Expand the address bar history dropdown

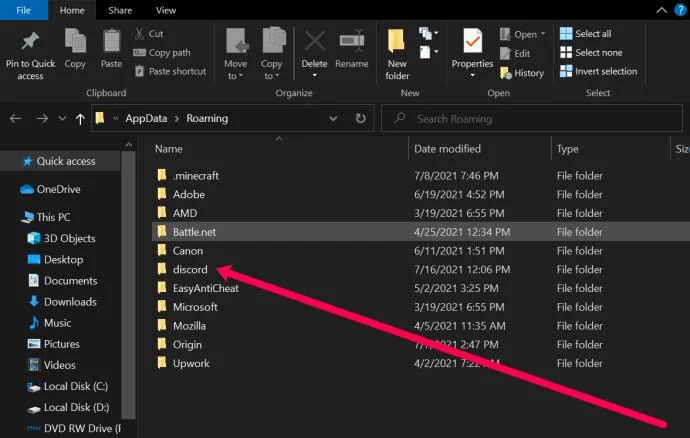[x=333, y=118]
